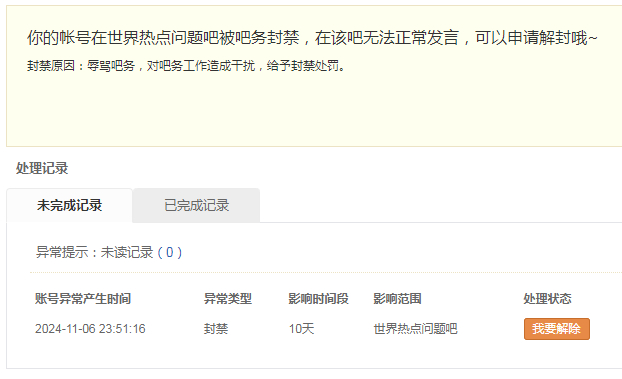Screen dimensions: 622x379
Task: Click the 处理记录 section heading
Action: (x=42, y=168)
